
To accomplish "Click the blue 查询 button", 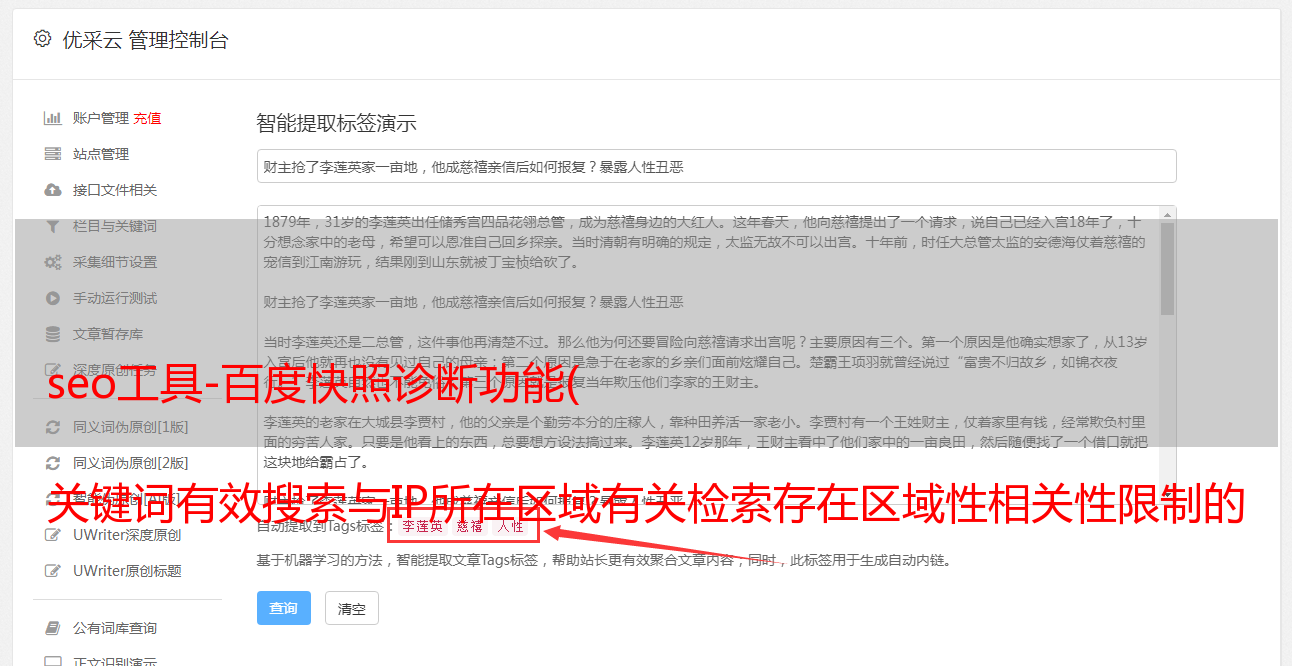I will 284,608.
